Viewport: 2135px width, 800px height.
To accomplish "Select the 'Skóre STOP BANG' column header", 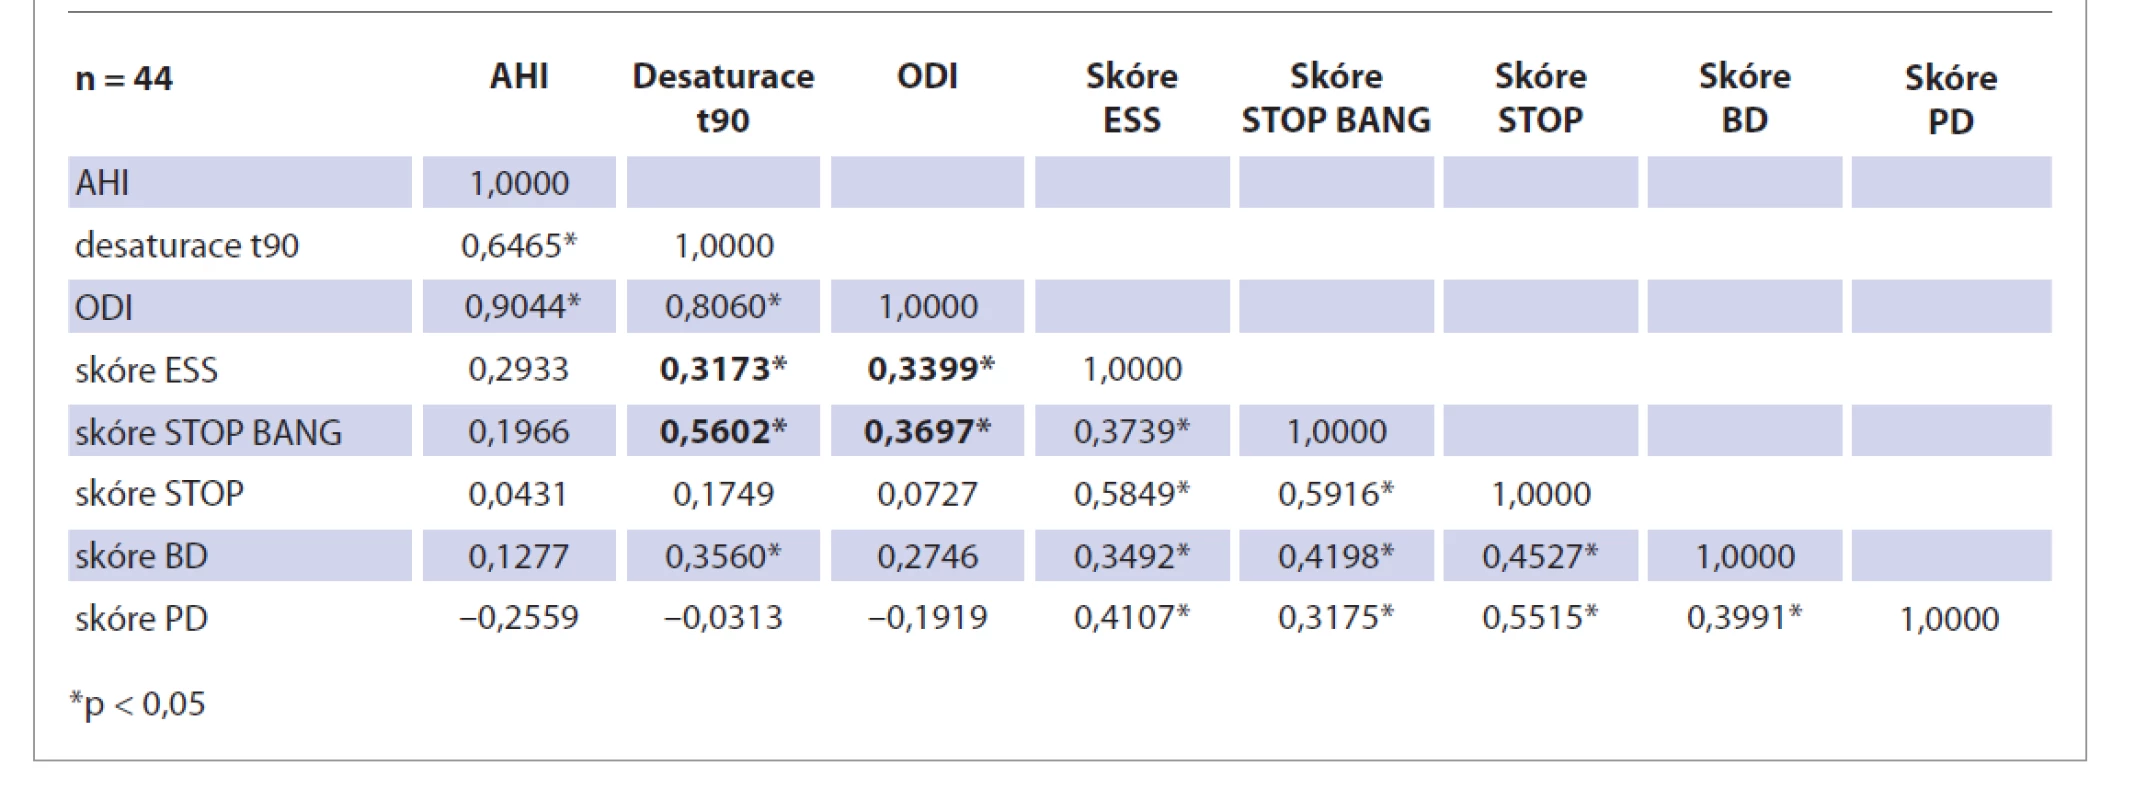I will point(1336,98).
